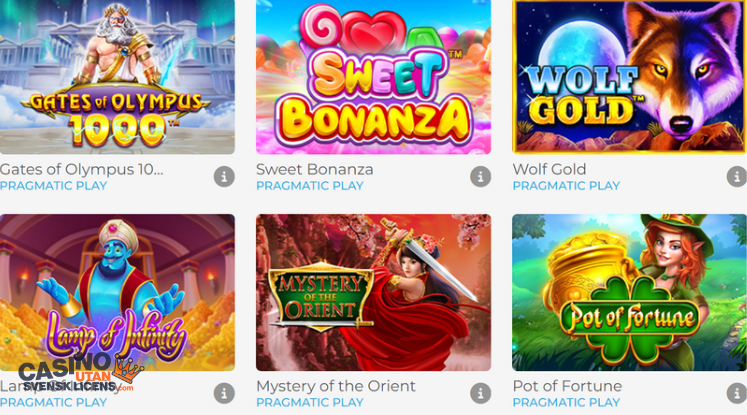Viewport: 747px width, 415px height.
Task: Open the Lamp of Infinity game artwork
Action: [117, 293]
